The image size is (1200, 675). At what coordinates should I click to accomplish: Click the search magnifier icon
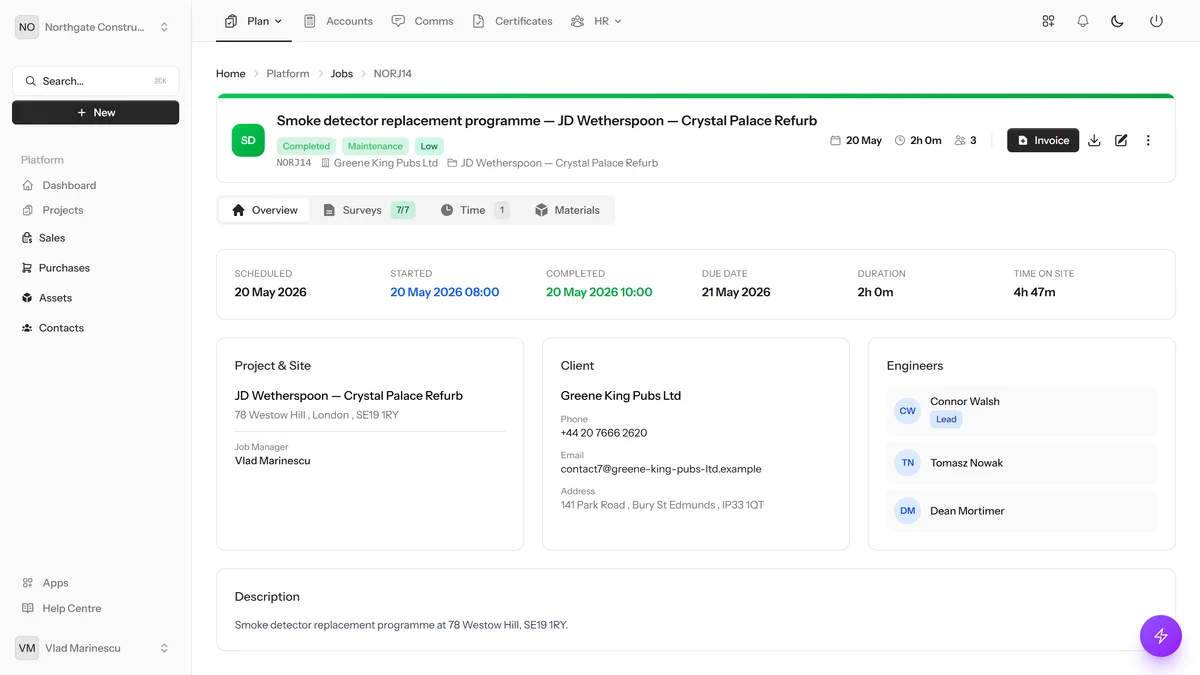(x=31, y=81)
